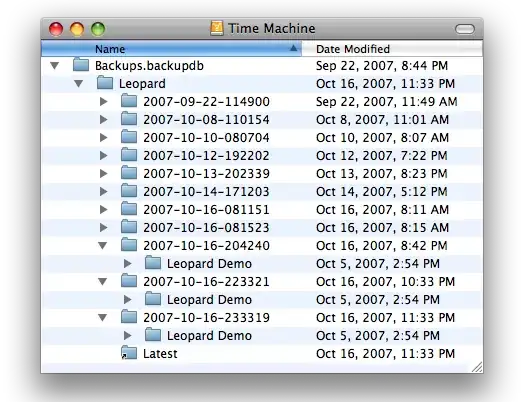The image size is (524, 402).
Task: Expand the 2007-10-10-080704 folder
Action: click(104, 138)
